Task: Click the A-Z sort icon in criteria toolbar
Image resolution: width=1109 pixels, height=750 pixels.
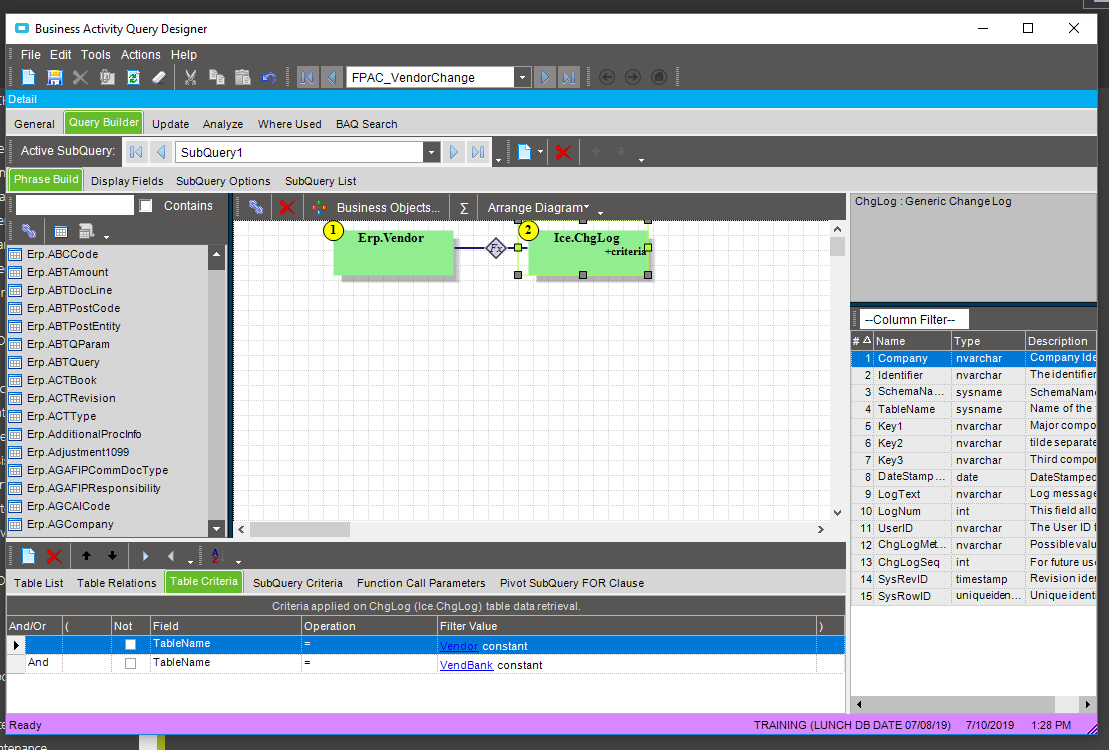Action: coord(217,556)
